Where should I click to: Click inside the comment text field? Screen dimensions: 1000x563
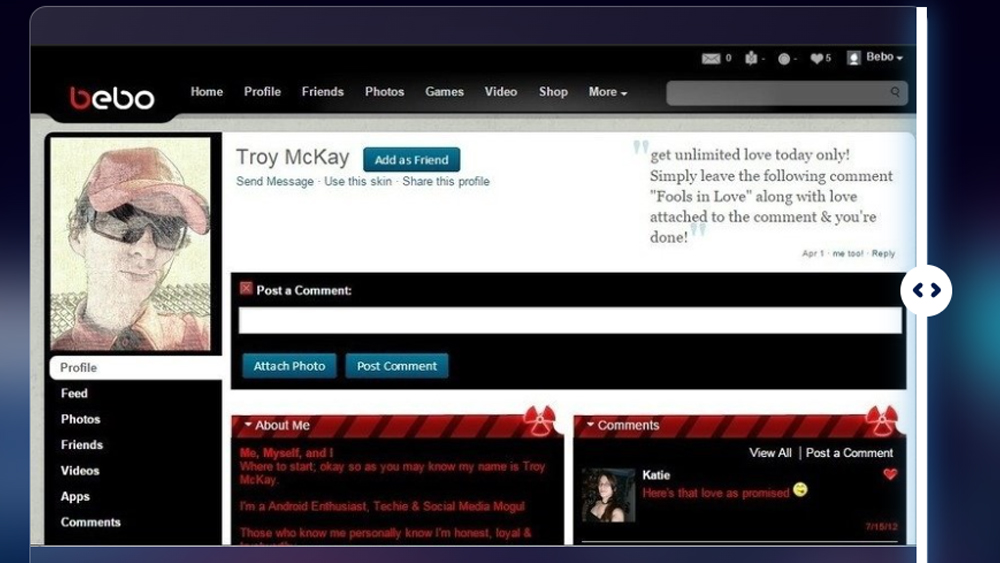point(570,321)
